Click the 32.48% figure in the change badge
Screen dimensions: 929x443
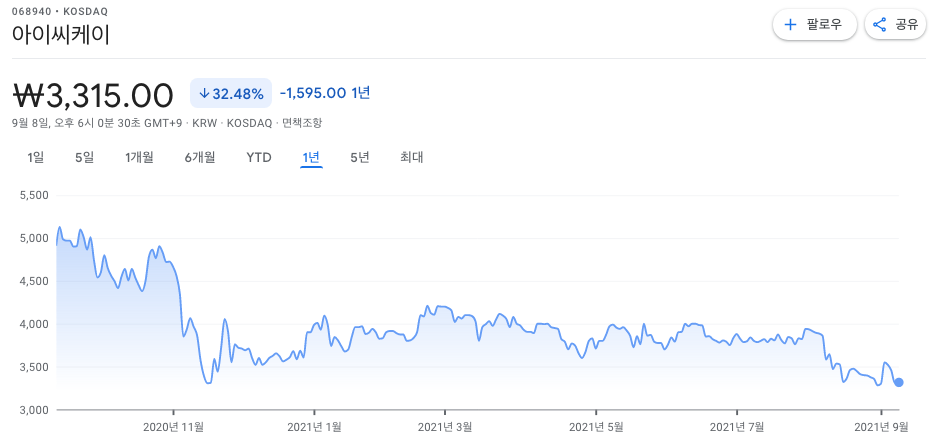pyautogui.click(x=238, y=94)
